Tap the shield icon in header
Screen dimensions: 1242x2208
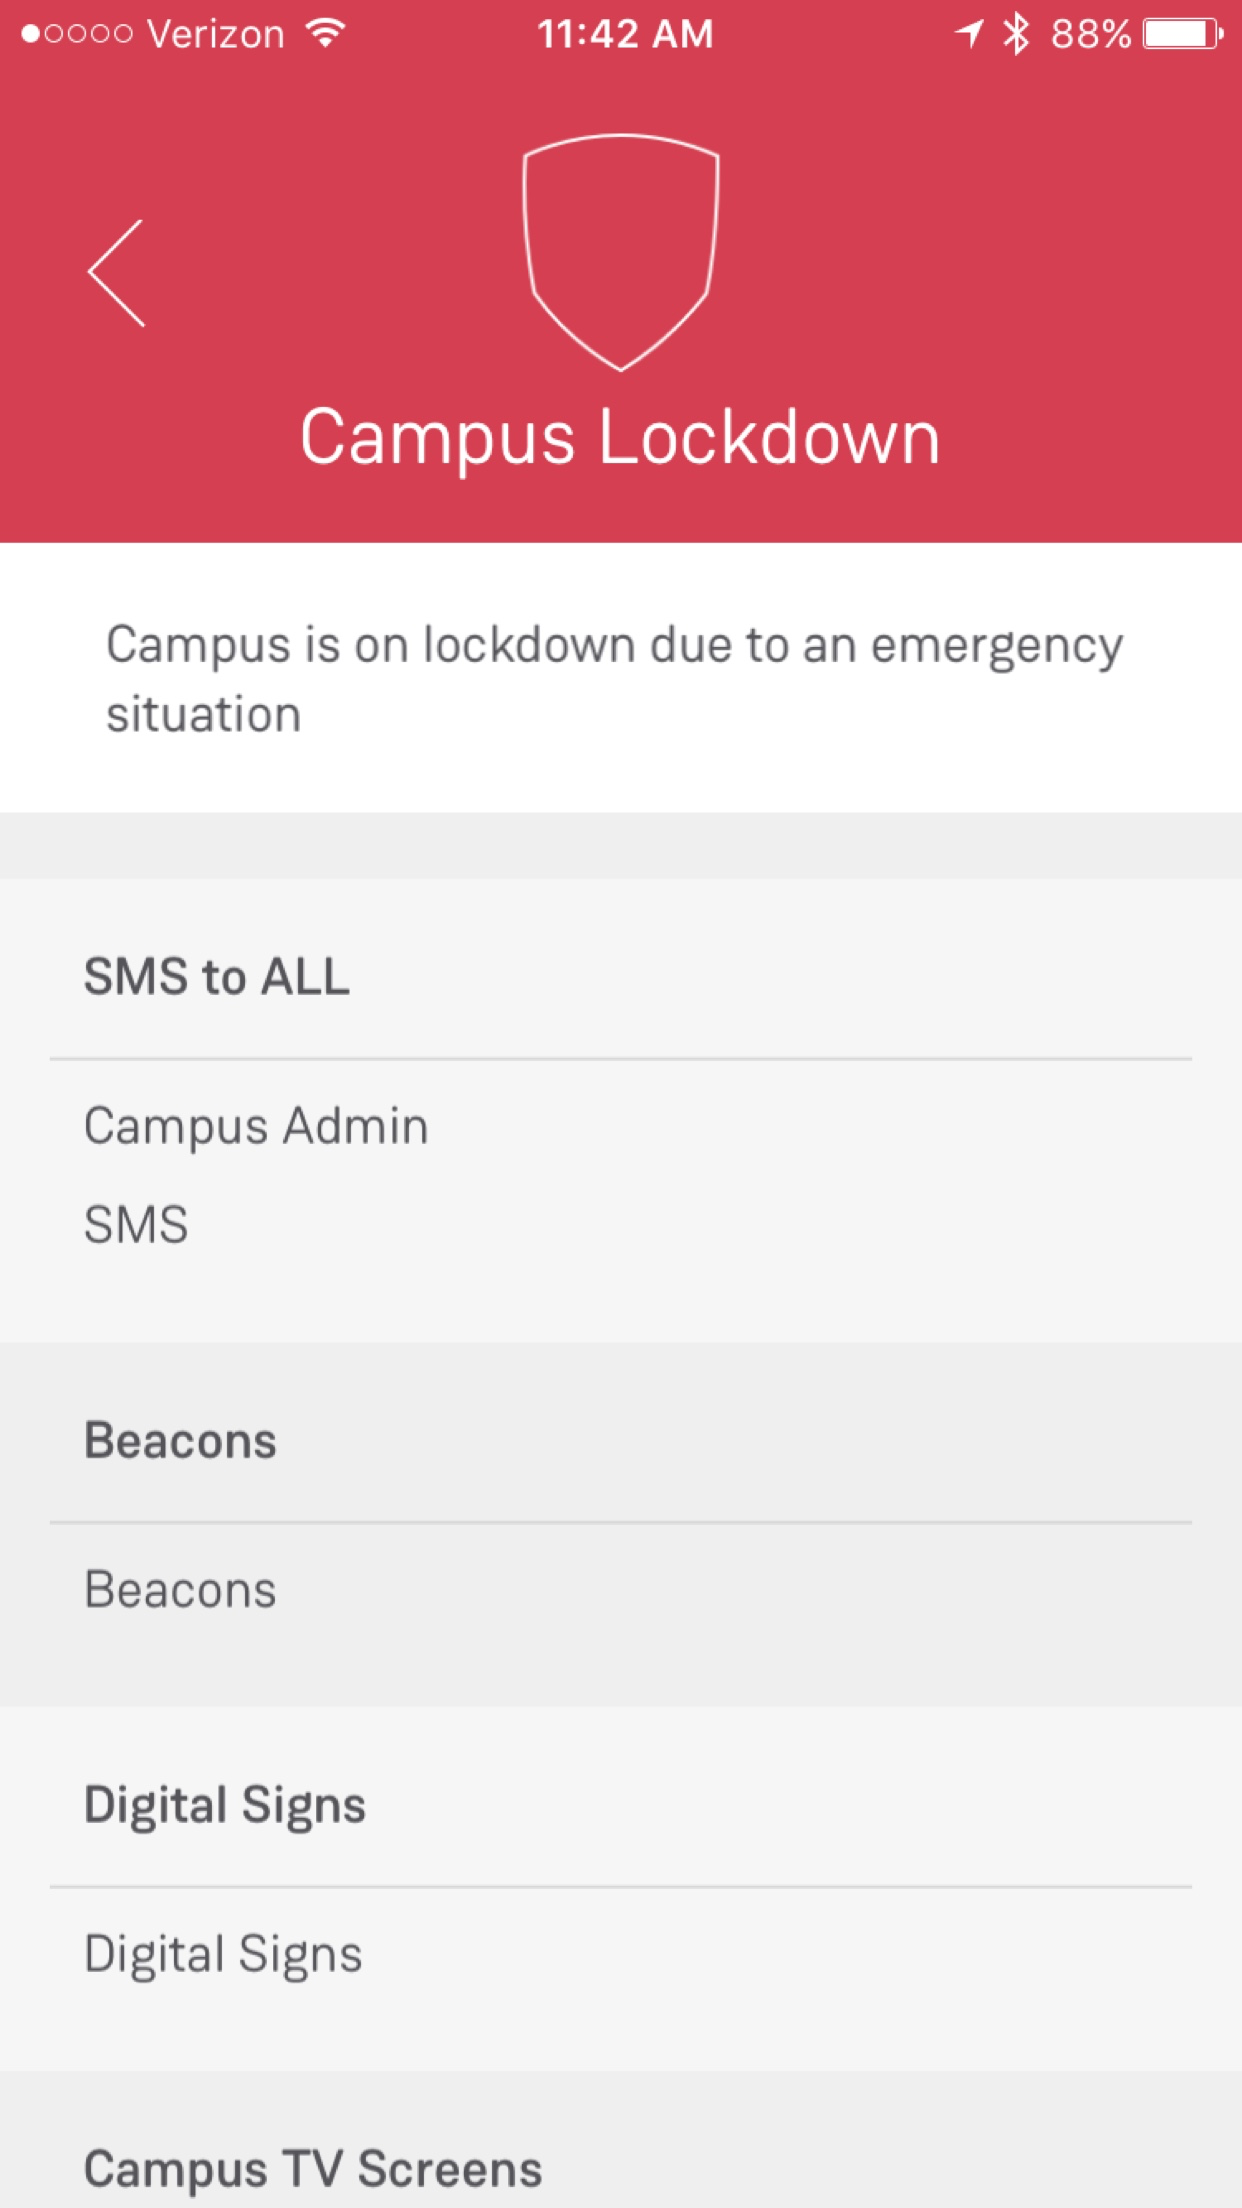click(620, 252)
